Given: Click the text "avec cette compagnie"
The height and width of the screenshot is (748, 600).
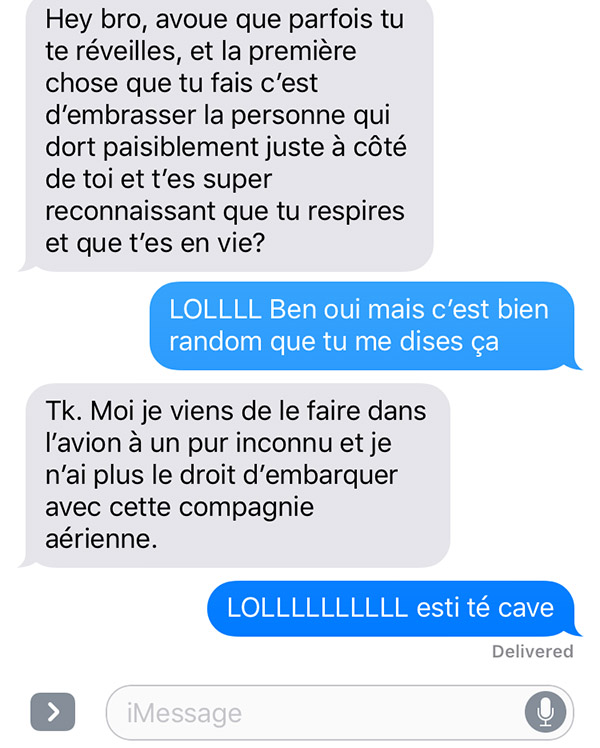Looking at the screenshot, I should [x=180, y=507].
